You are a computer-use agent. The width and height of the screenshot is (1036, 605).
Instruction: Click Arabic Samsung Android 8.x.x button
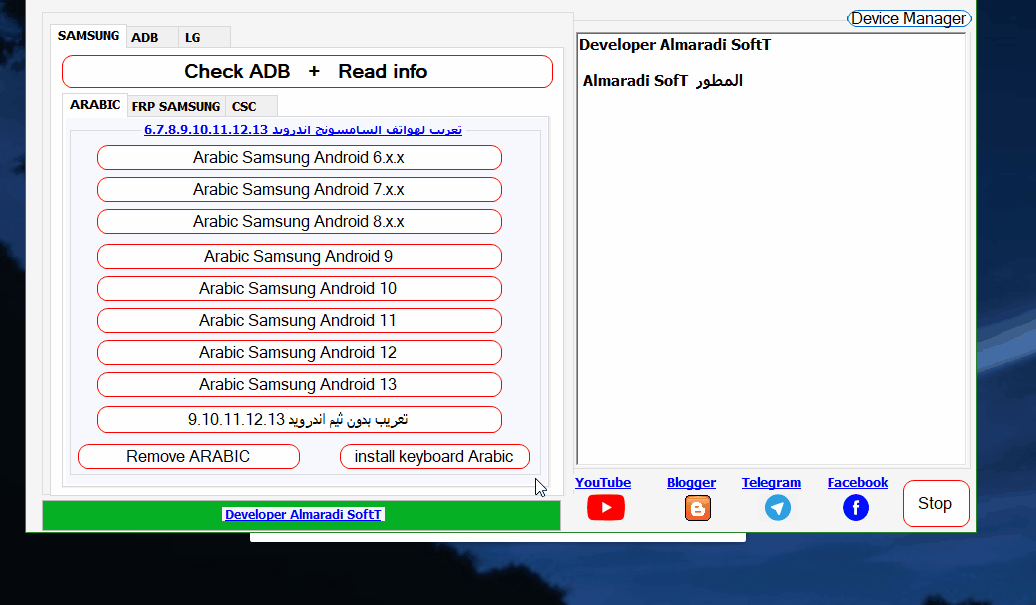(299, 221)
